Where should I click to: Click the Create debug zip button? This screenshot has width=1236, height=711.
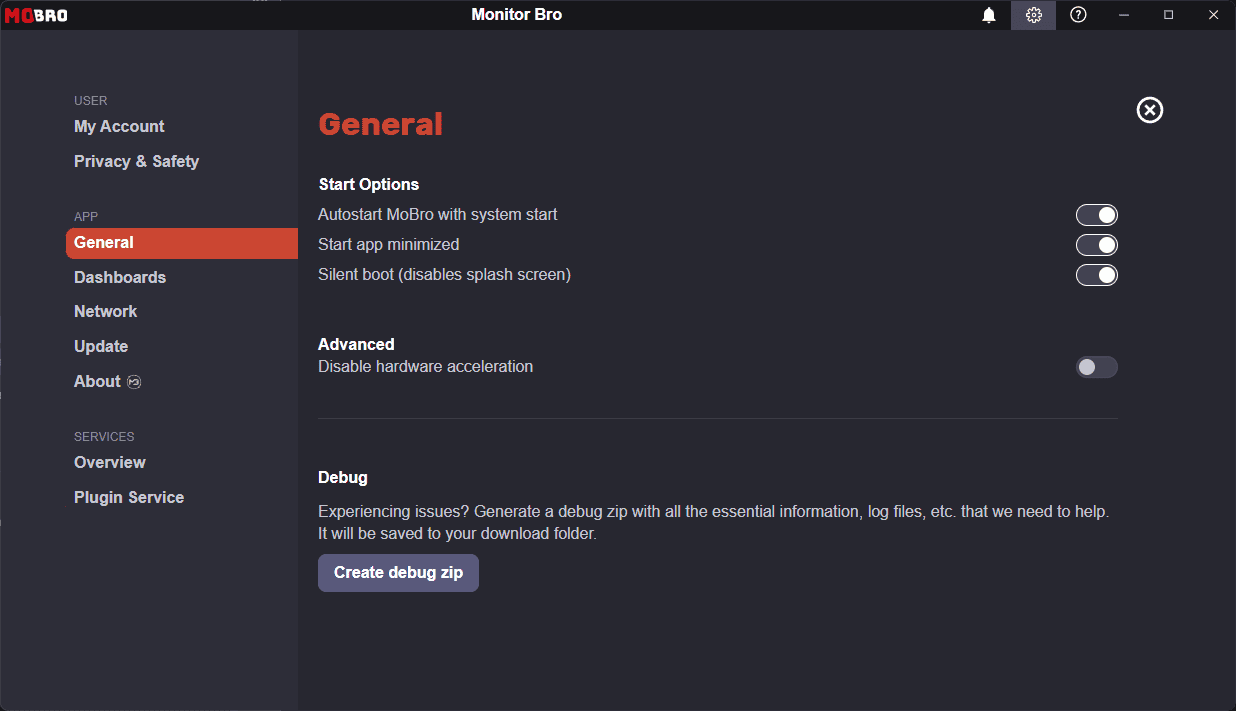(x=398, y=572)
